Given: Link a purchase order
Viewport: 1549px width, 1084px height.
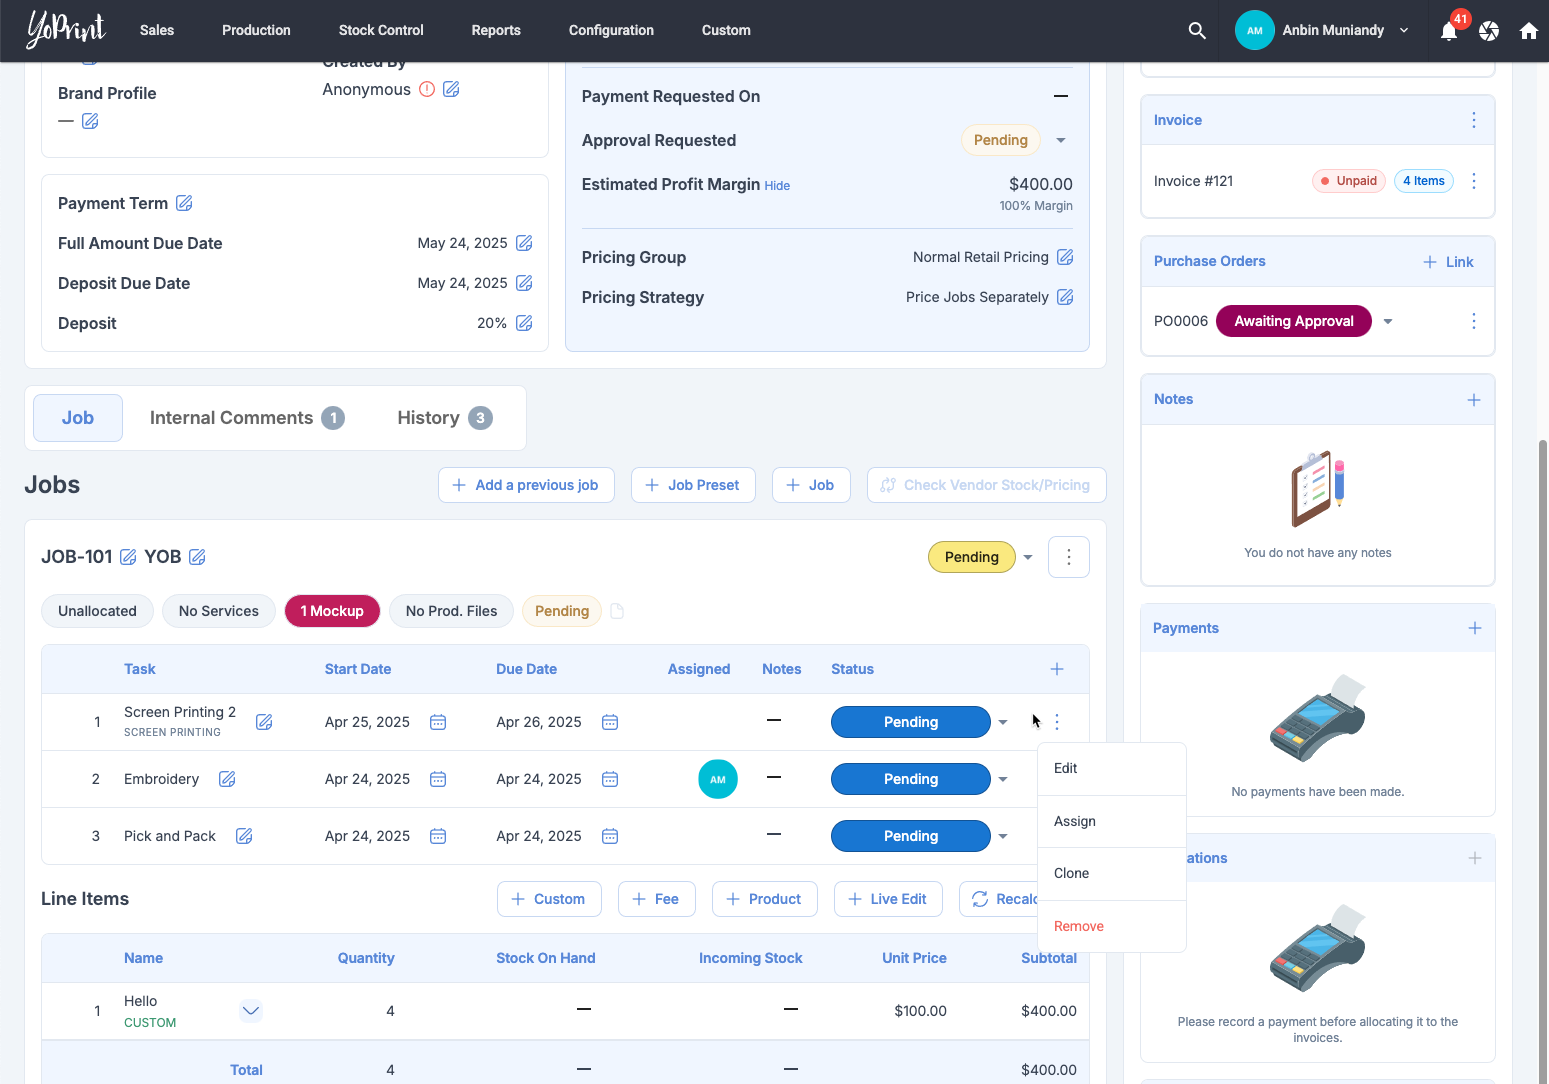Looking at the screenshot, I should coord(1448,262).
